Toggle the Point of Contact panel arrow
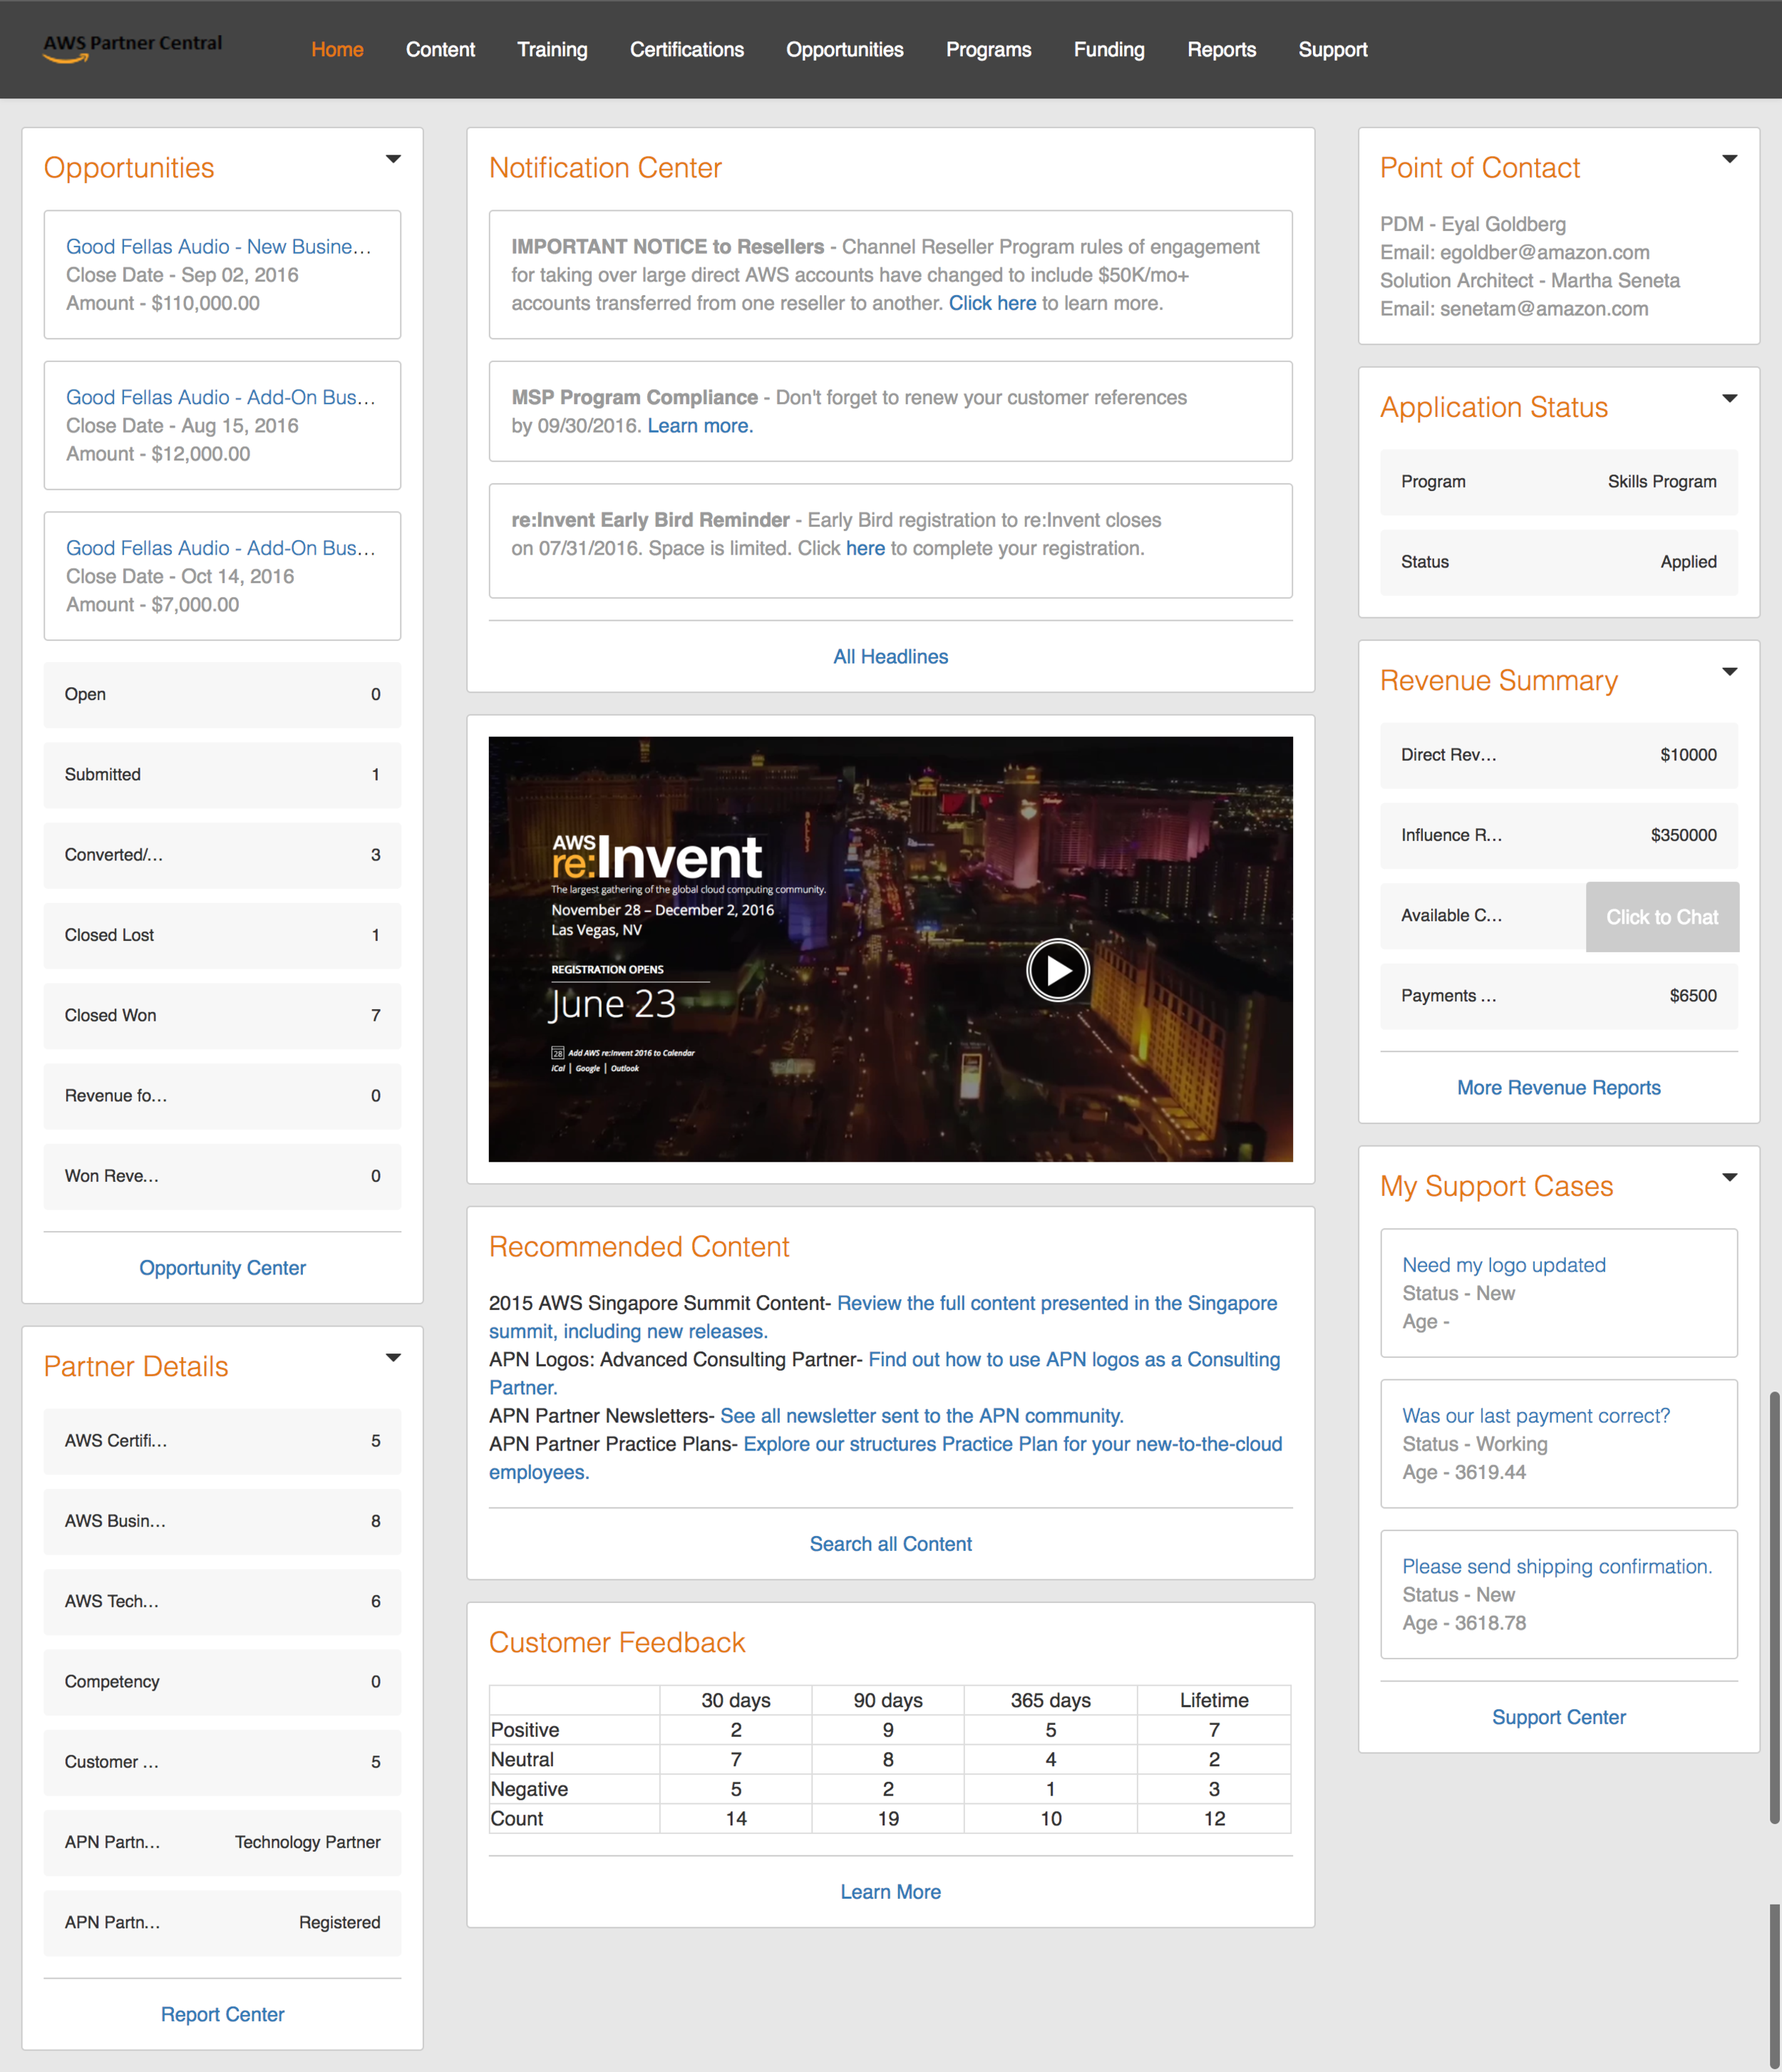Viewport: 1782px width, 2072px height. point(1729,159)
